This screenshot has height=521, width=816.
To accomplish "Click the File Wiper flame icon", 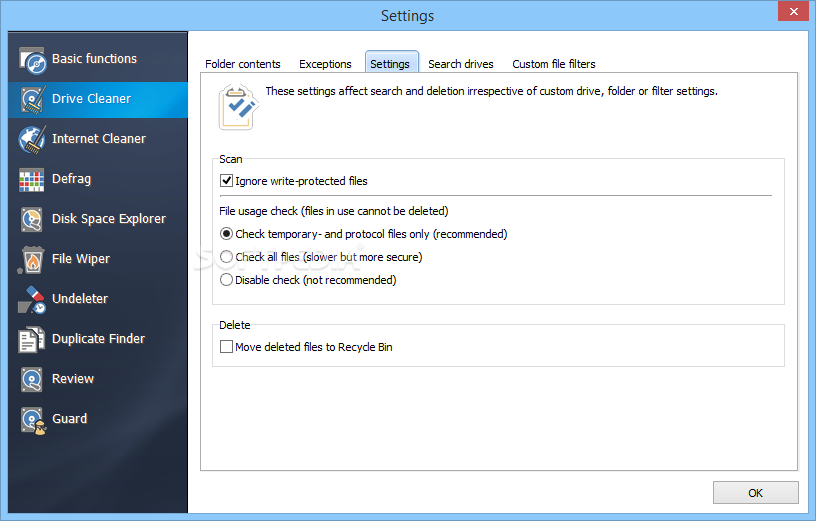I will [31, 260].
